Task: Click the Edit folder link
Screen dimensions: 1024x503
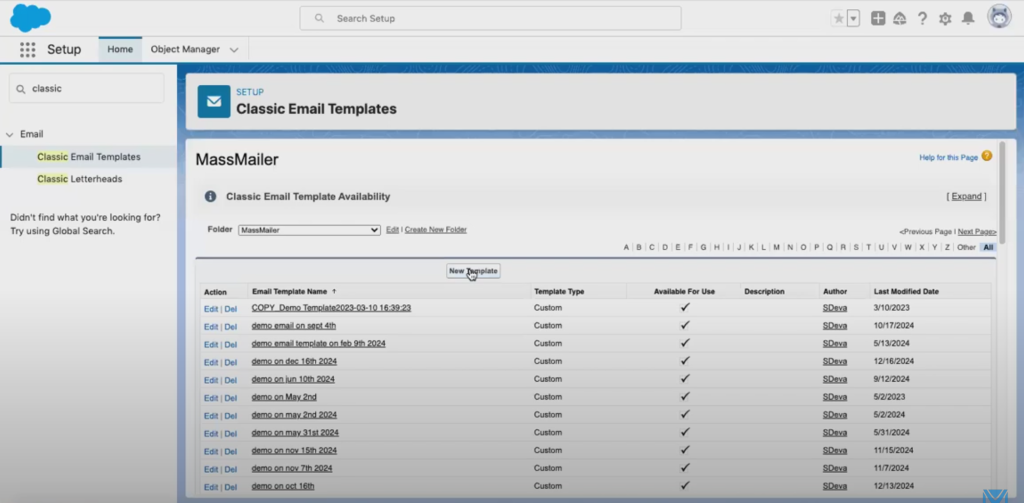Action: coord(392,230)
